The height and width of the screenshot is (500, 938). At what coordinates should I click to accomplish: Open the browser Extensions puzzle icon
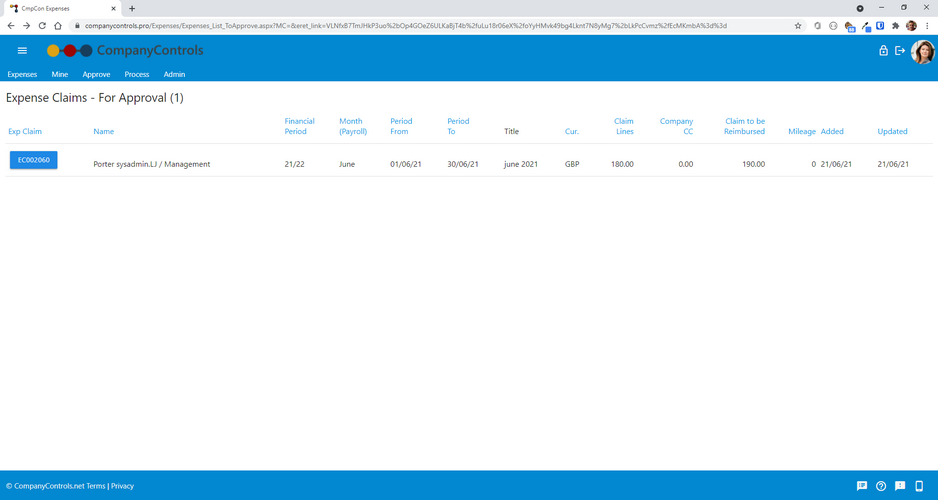click(896, 26)
